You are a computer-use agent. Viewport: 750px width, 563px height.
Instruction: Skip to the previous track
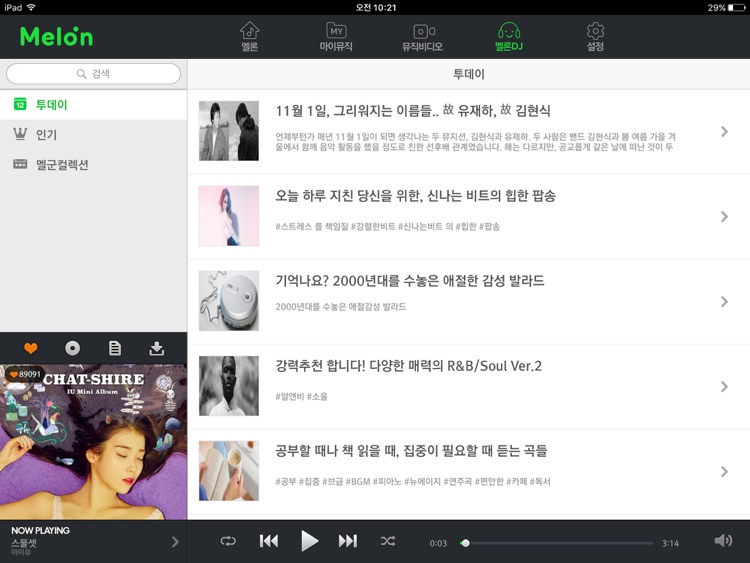tap(269, 541)
